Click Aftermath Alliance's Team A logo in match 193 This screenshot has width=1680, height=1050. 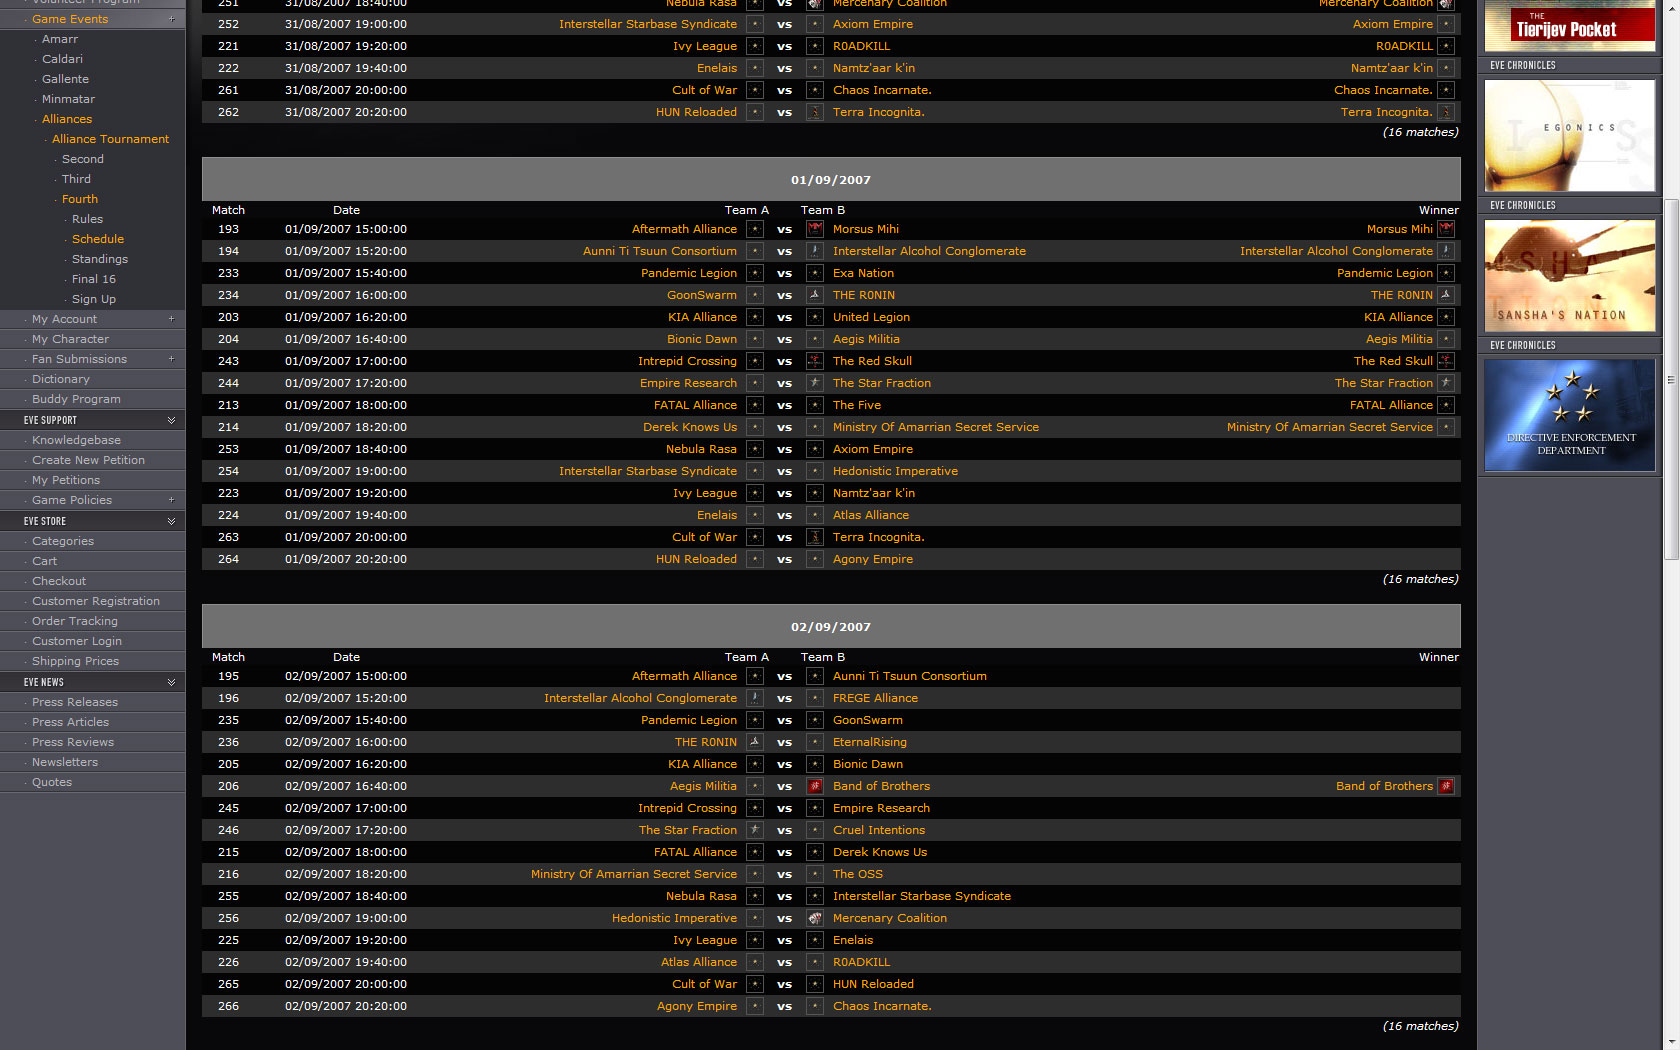755,229
